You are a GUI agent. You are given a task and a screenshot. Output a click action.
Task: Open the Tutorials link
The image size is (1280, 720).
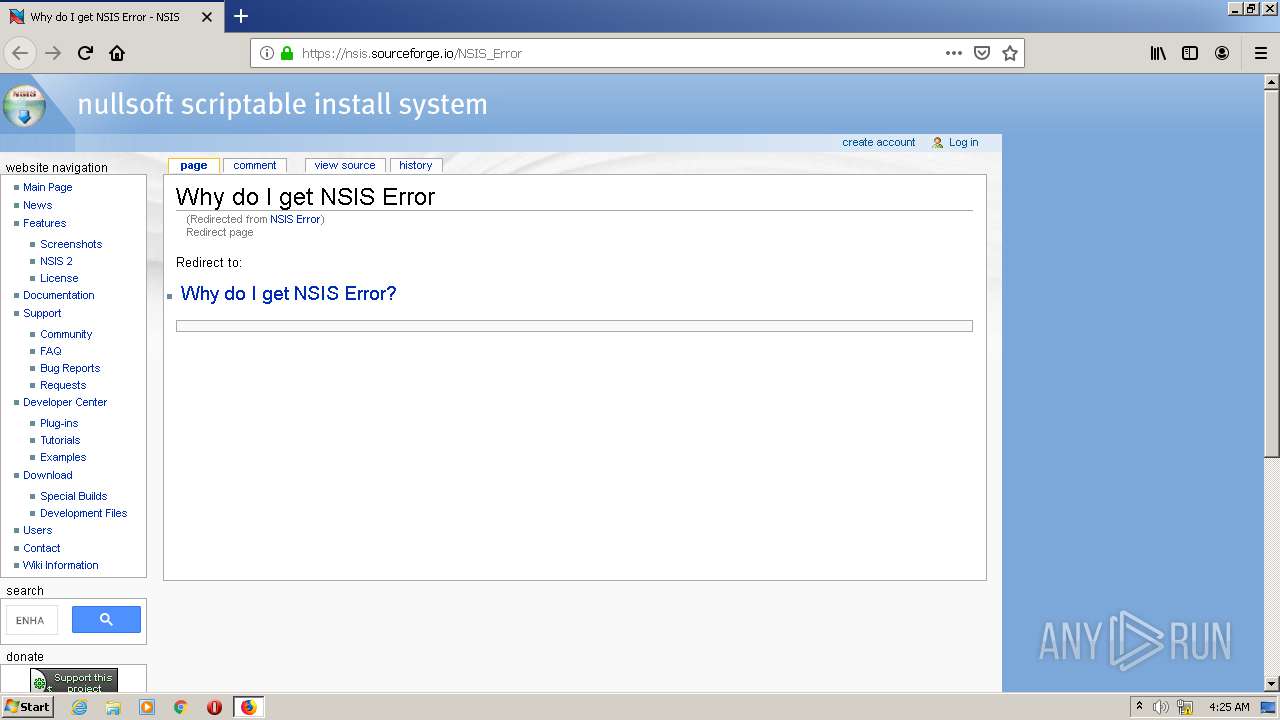(60, 440)
